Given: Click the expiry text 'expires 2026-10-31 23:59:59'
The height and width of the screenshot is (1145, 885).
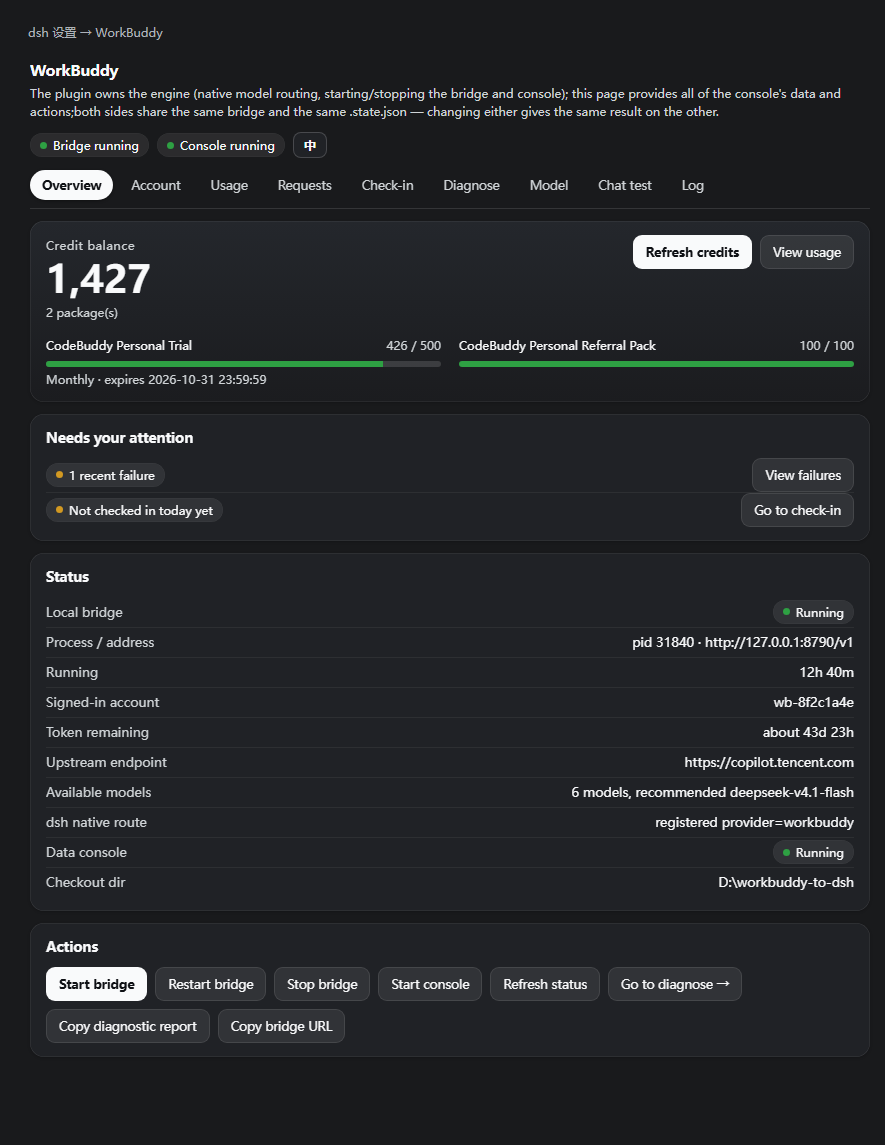Looking at the screenshot, I should [185, 380].
